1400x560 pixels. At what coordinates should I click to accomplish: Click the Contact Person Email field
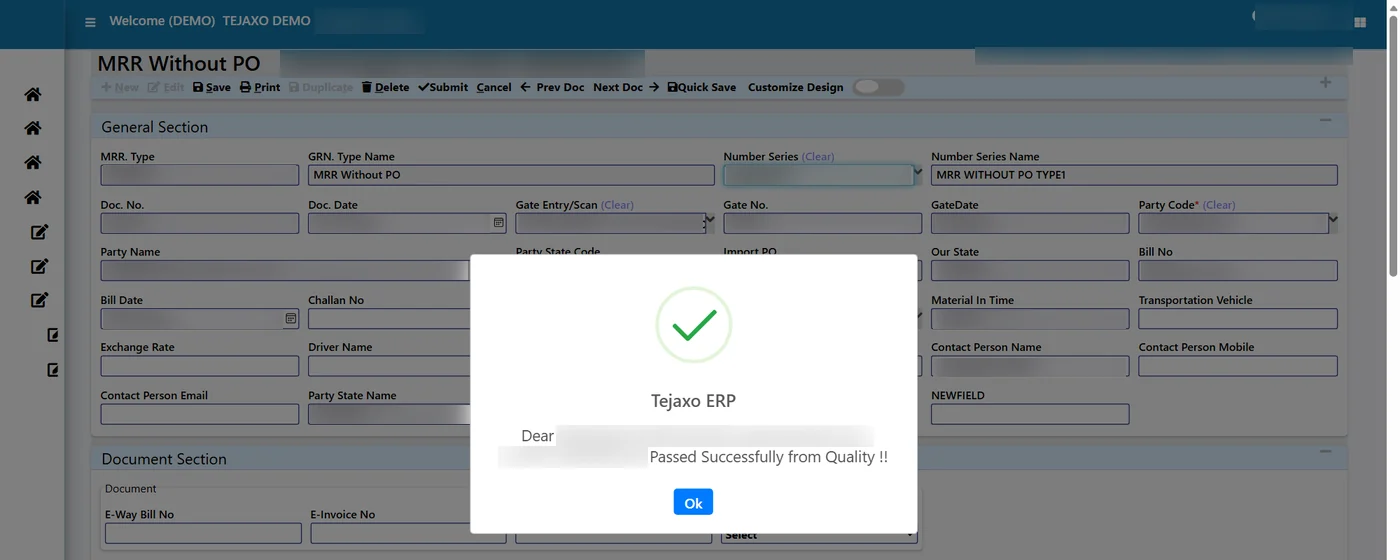[x=200, y=414]
